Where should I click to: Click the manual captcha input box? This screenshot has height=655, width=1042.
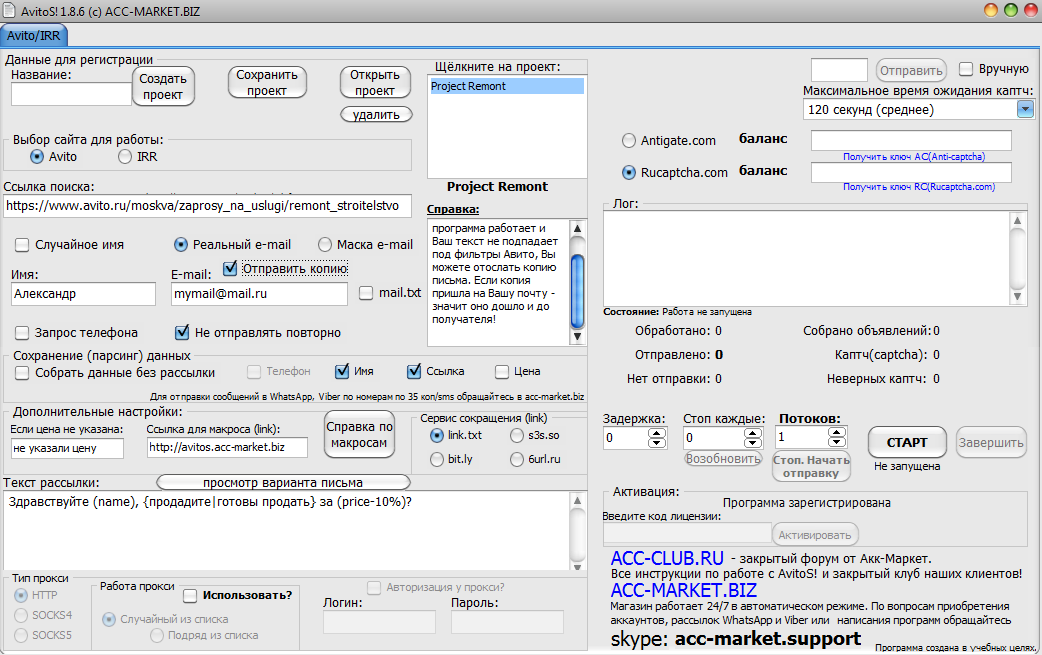[x=839, y=70]
